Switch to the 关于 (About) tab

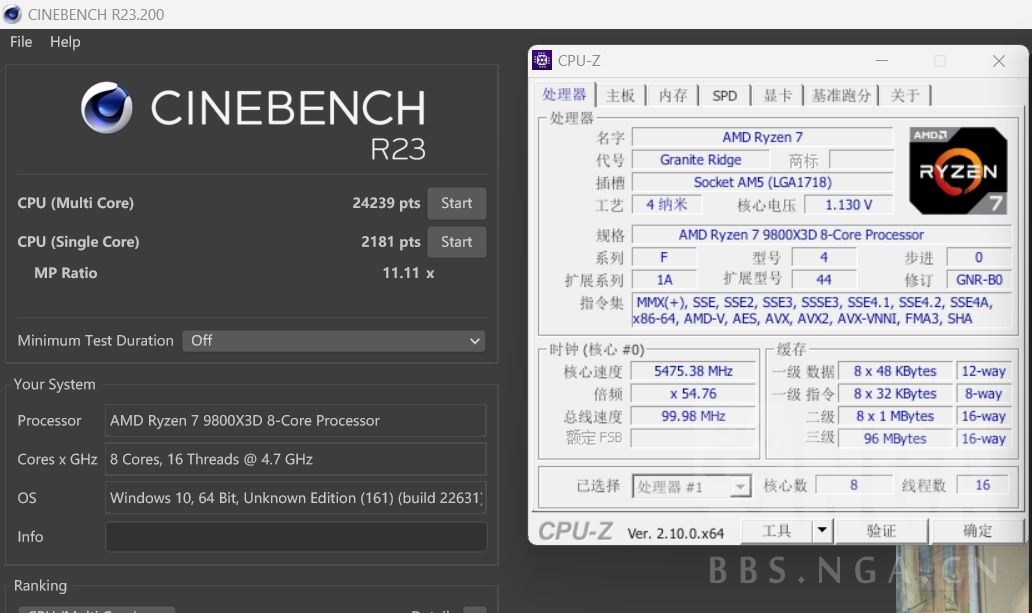(906, 95)
